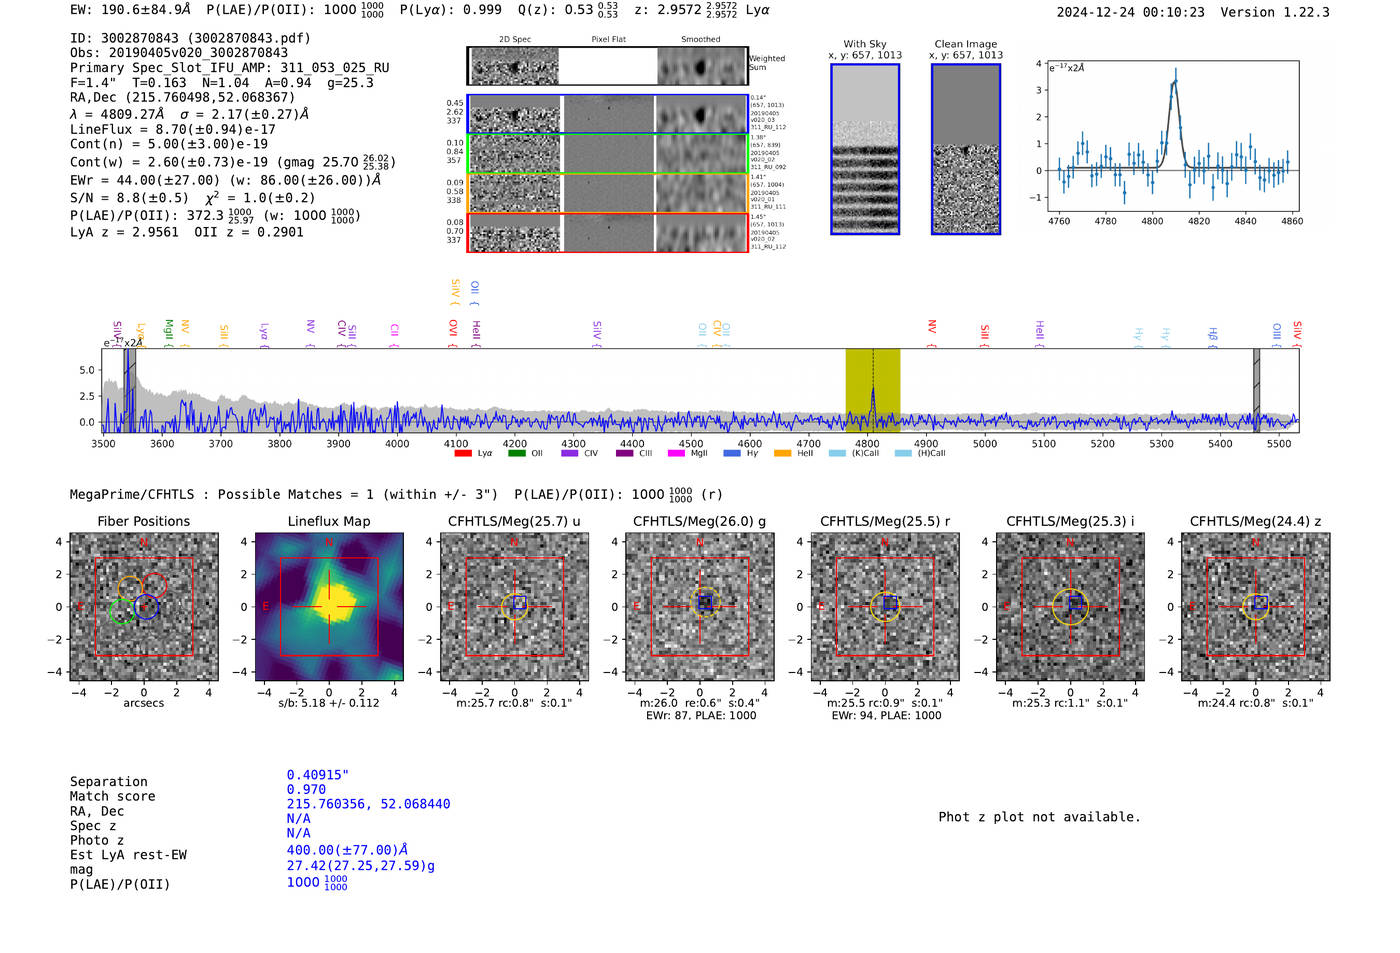Click the mag value 27.42 g
Image resolution: width=1400 pixels, height=953 pixels.
[x=361, y=866]
